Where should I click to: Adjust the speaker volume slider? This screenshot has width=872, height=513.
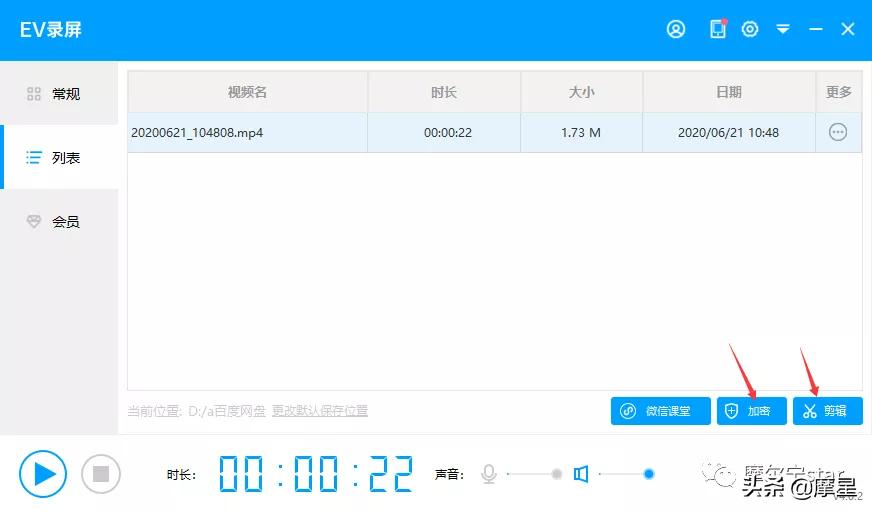626,474
